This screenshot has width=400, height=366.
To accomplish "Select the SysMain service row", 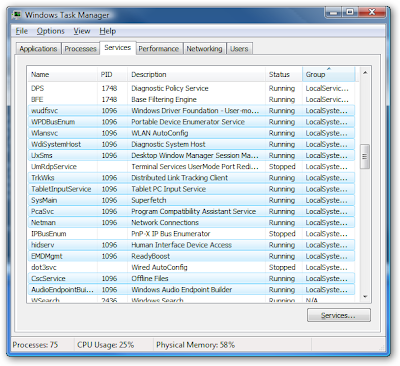I will [192, 200].
